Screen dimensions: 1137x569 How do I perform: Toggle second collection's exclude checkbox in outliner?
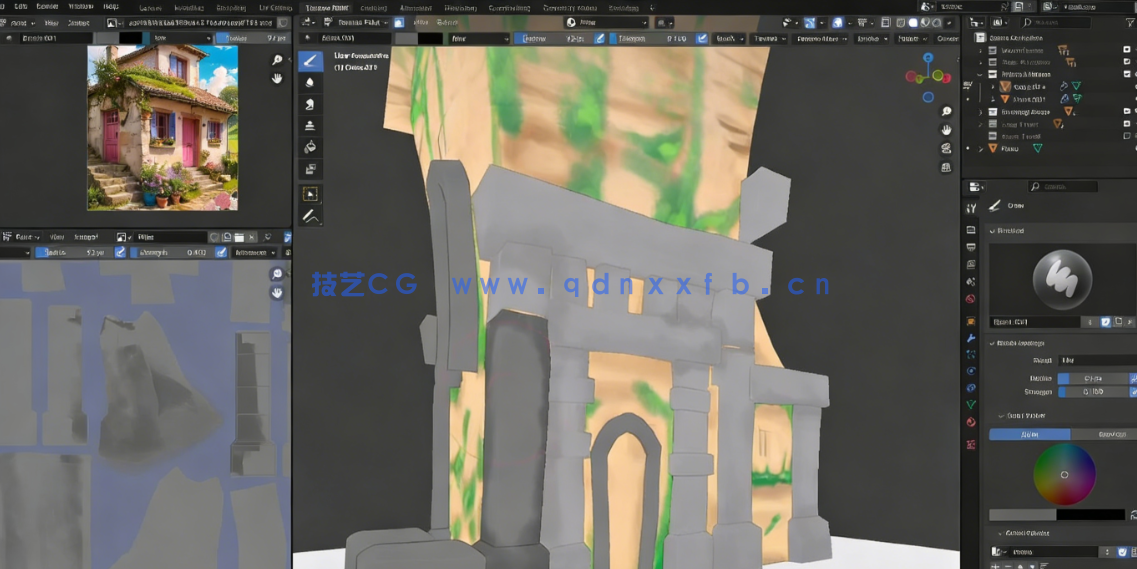coord(1127,62)
